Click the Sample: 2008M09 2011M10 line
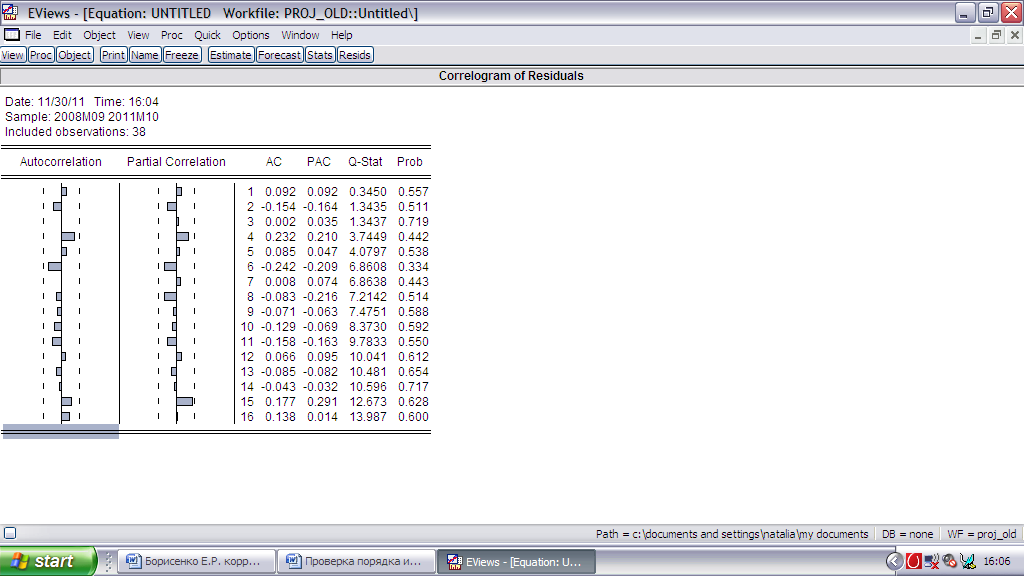The width and height of the screenshot is (1024, 576). click(x=82, y=117)
